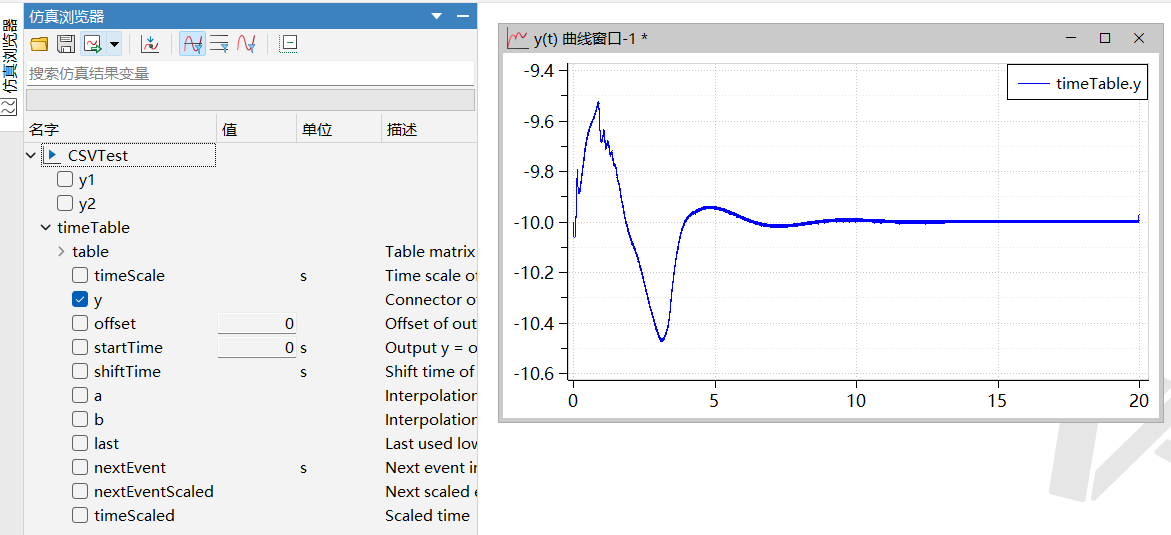Click the 描述 column header
Image resolution: width=1171 pixels, height=535 pixels.
click(x=402, y=130)
